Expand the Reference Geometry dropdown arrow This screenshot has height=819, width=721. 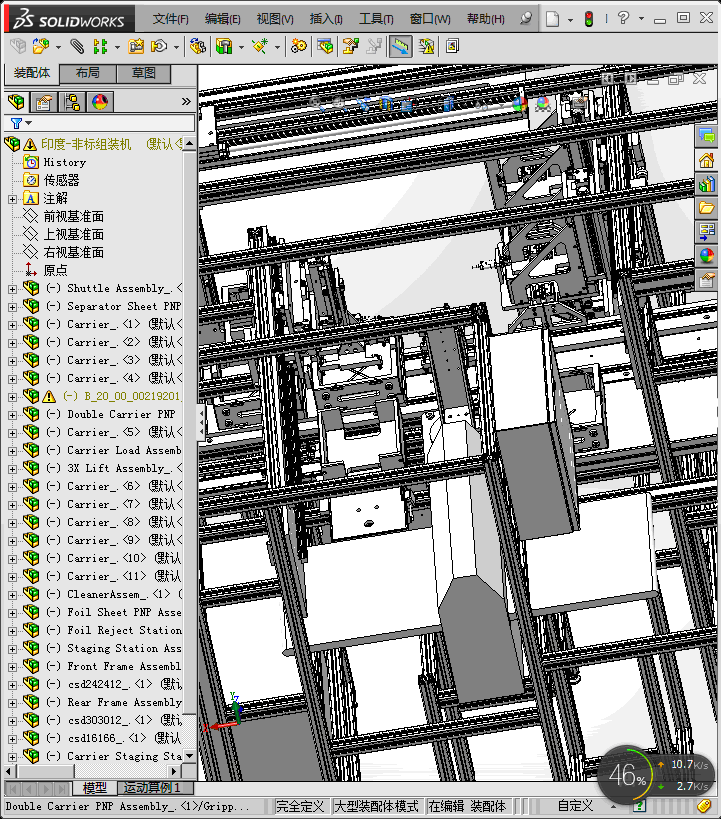[277, 48]
